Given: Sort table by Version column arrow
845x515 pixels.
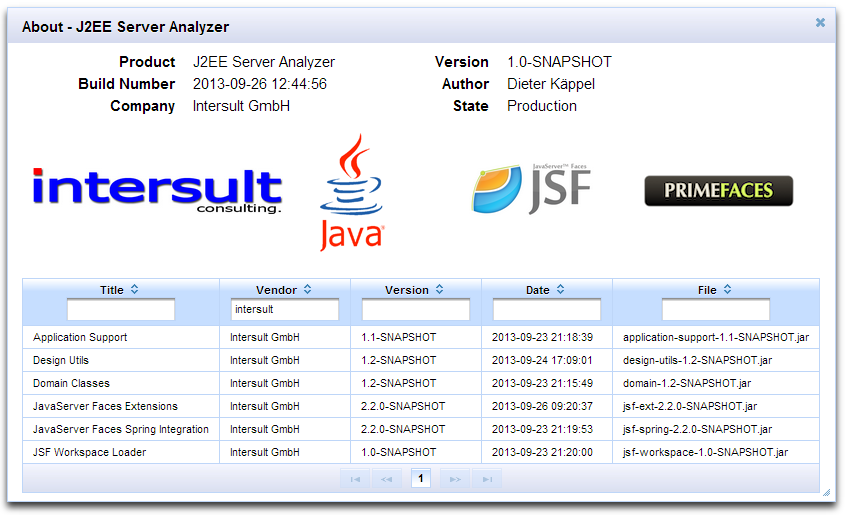Looking at the screenshot, I should coord(439,289).
